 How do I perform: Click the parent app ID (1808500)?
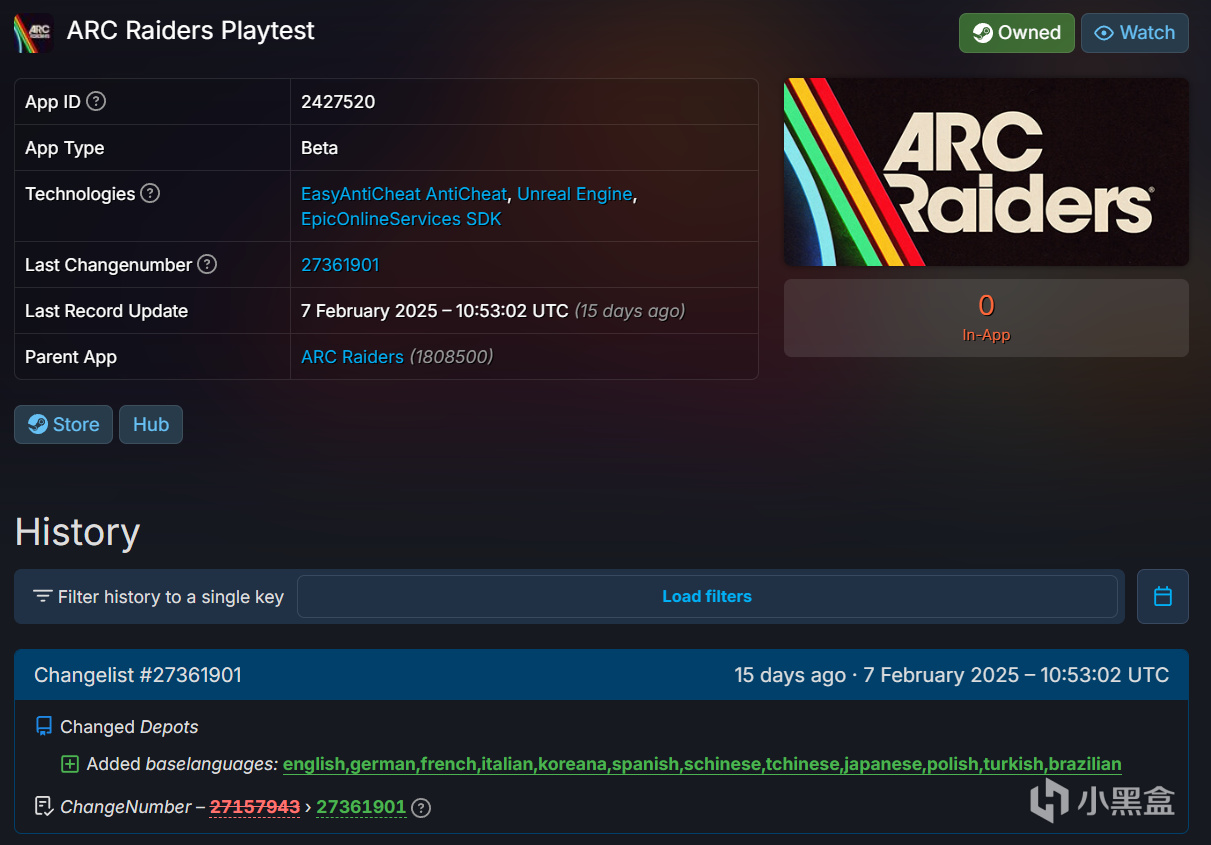tap(451, 357)
